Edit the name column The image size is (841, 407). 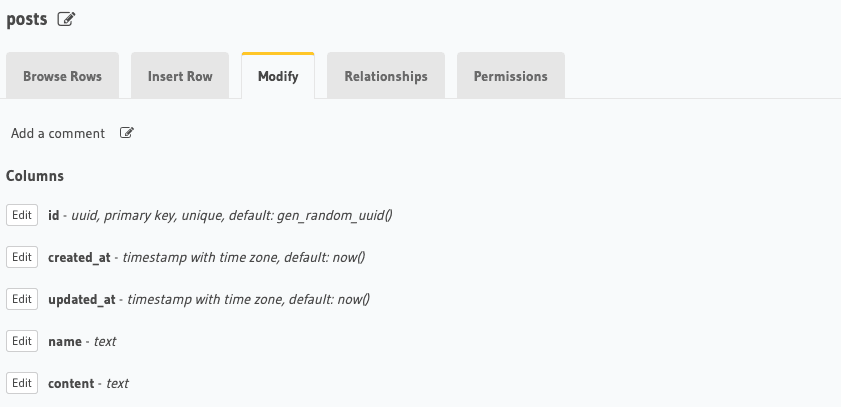(22, 341)
